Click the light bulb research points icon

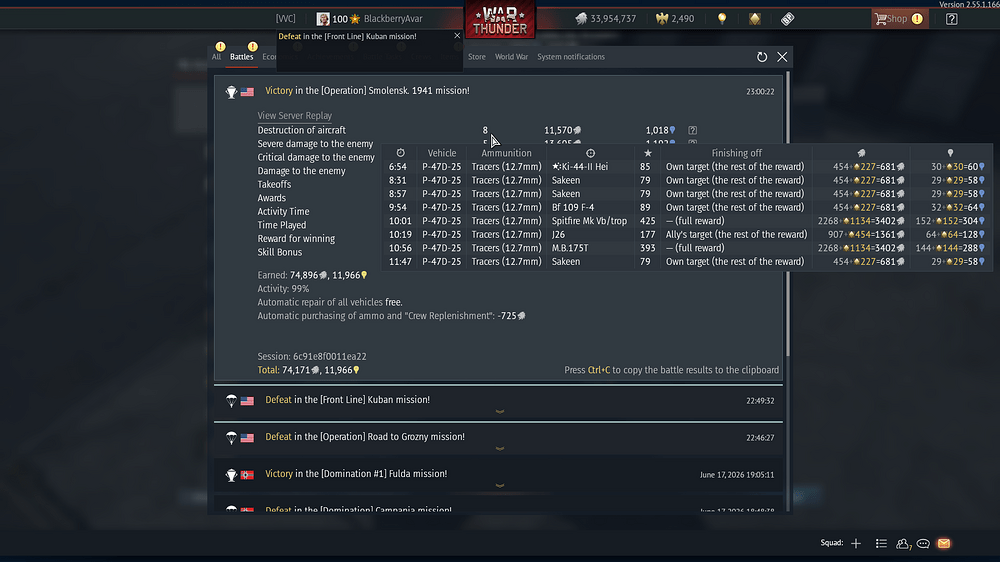point(722,18)
